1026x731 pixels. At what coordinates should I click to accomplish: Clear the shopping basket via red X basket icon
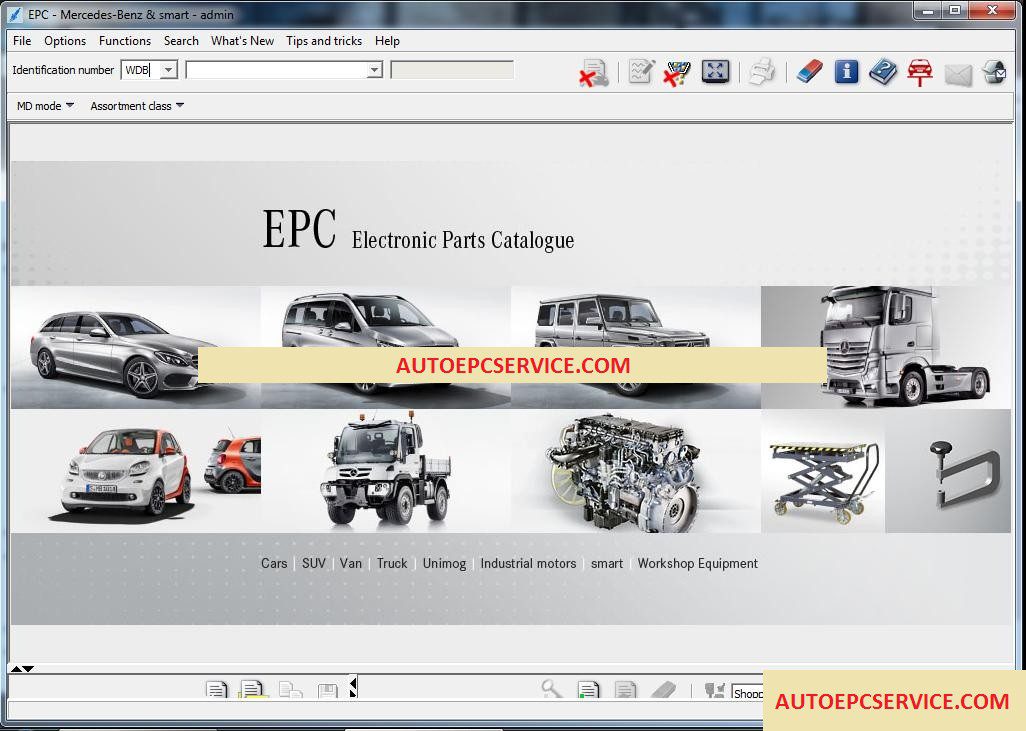click(x=677, y=72)
